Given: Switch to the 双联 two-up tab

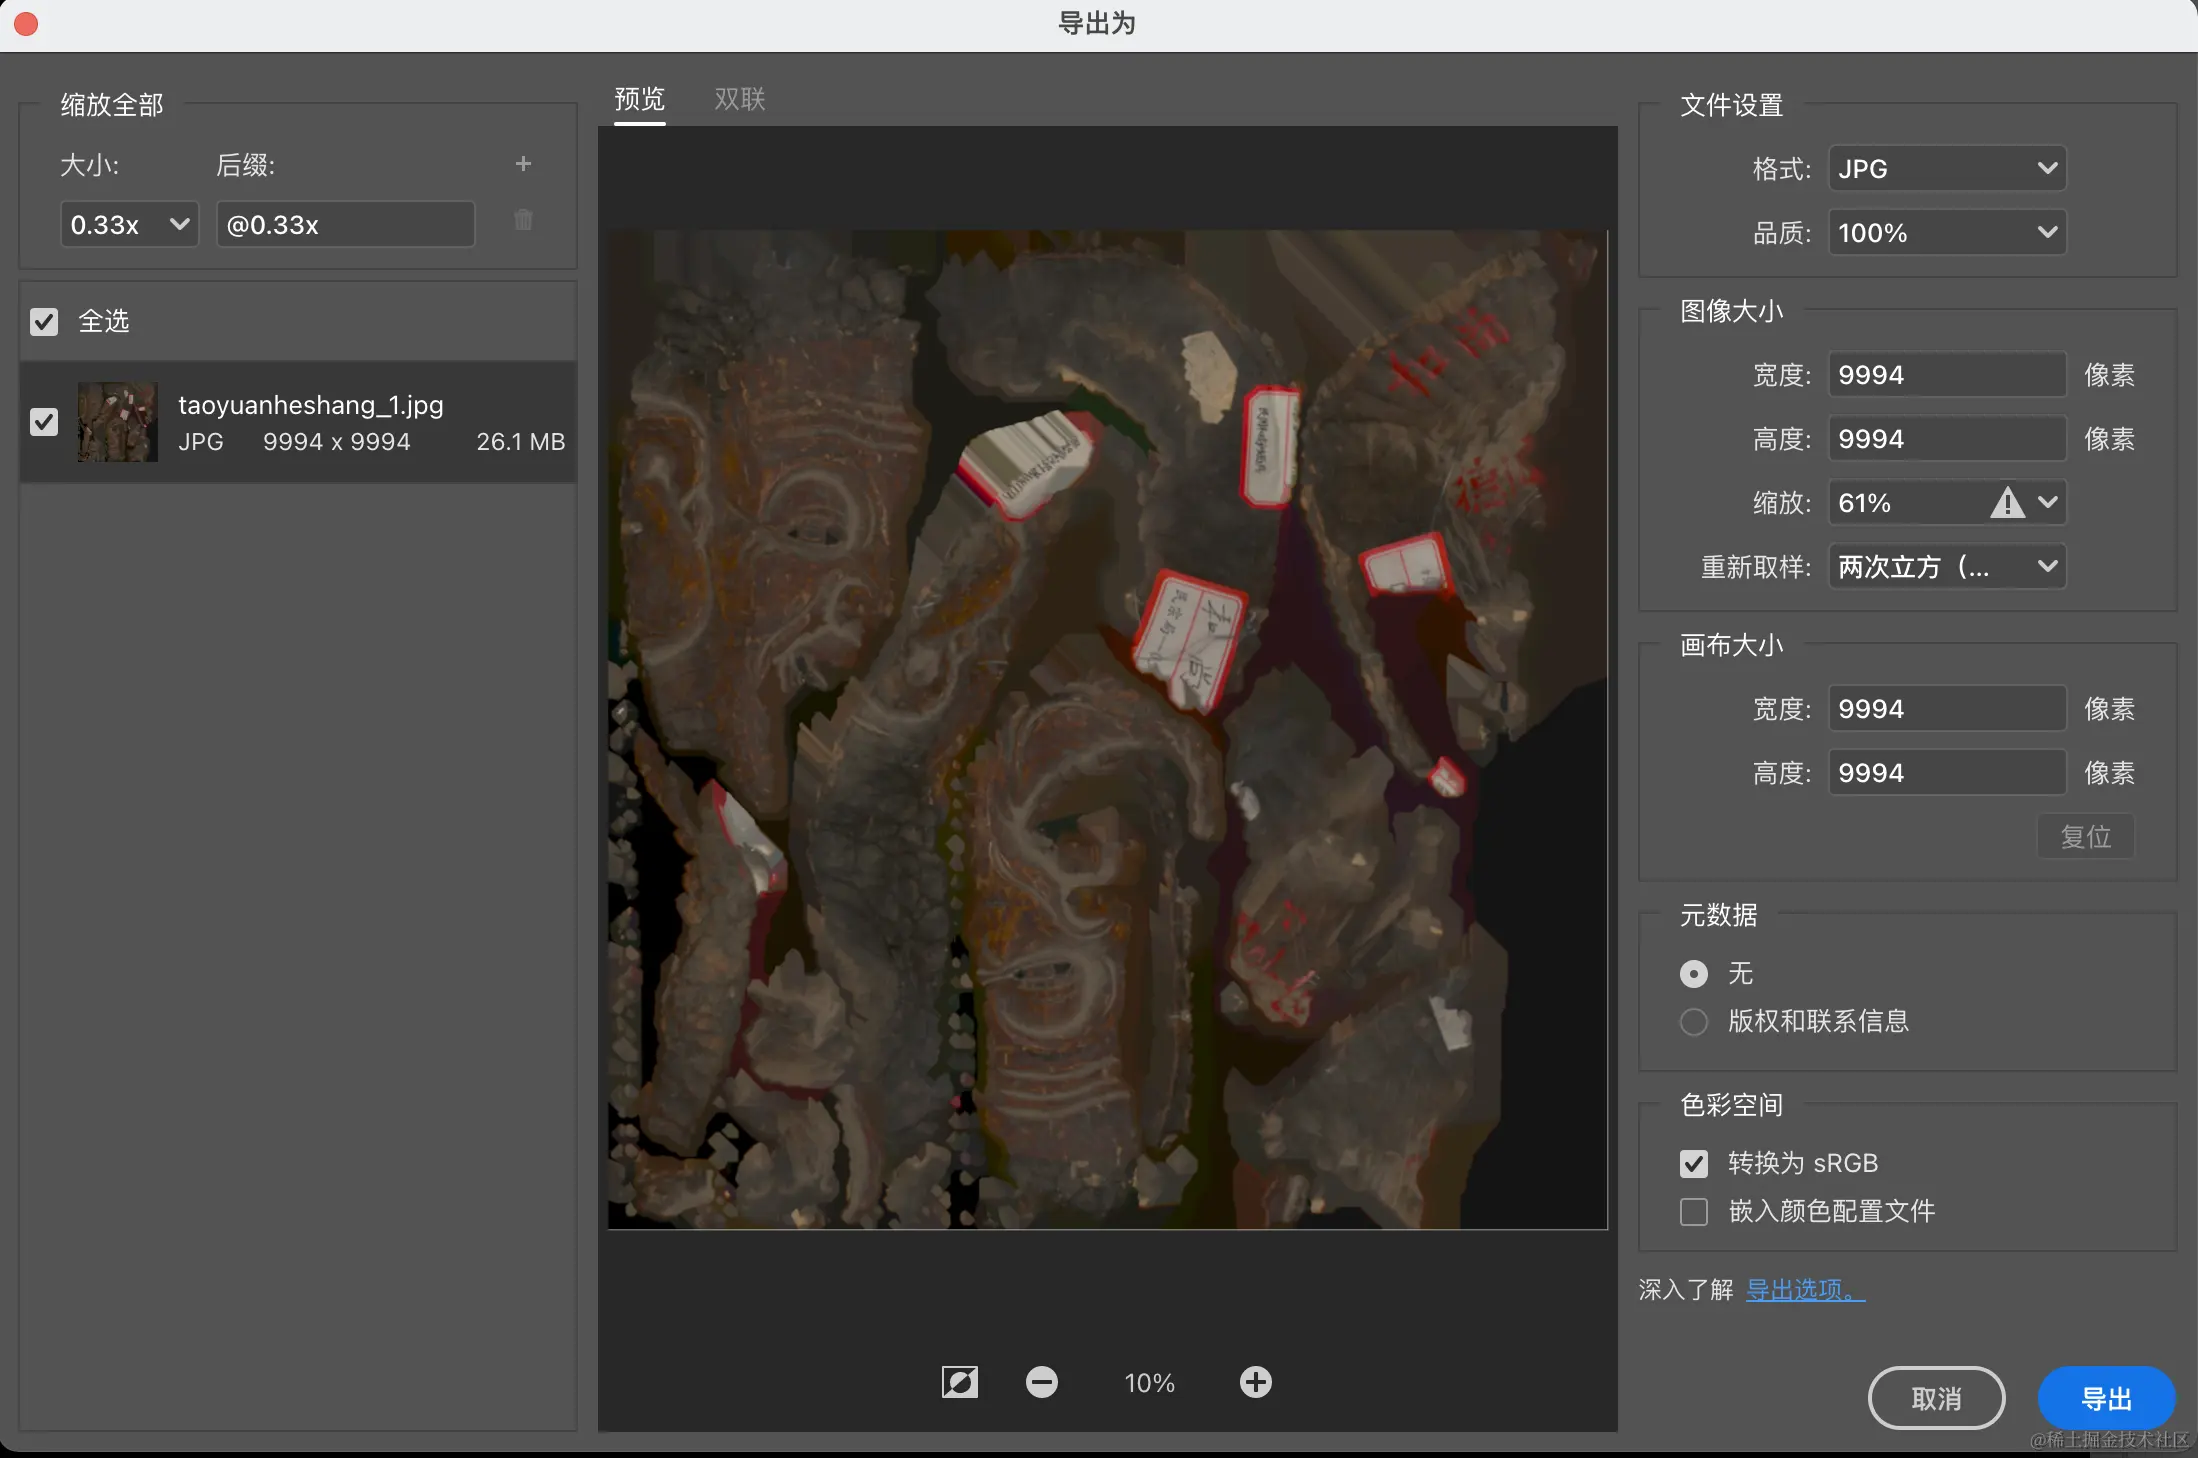Looking at the screenshot, I should (x=739, y=99).
